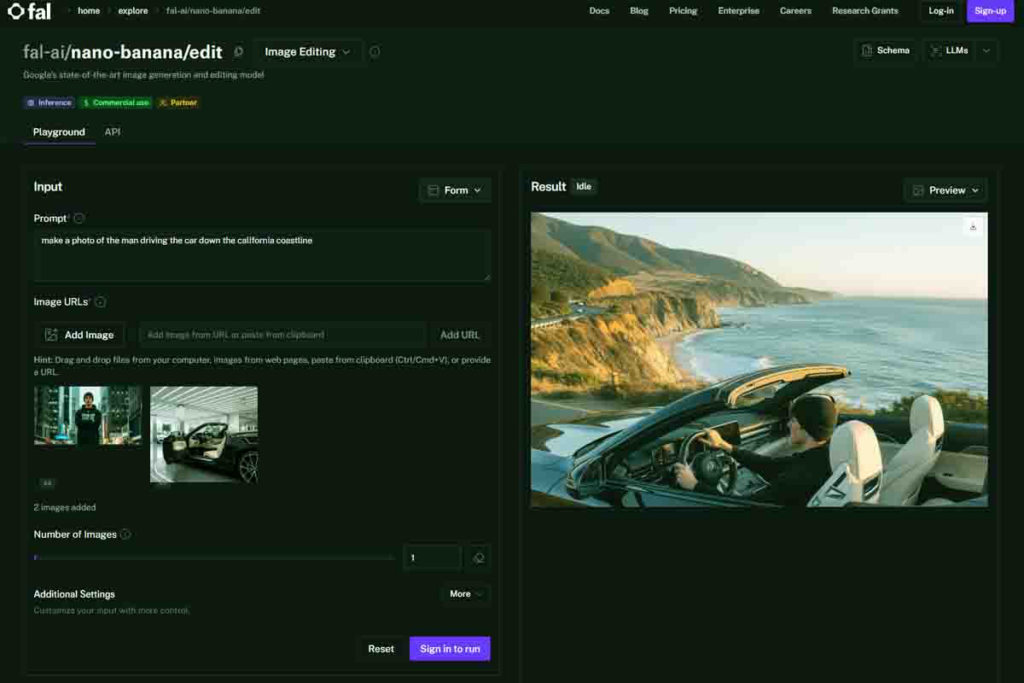1024x683 pixels.
Task: Download the result image using download icon
Action: (973, 227)
